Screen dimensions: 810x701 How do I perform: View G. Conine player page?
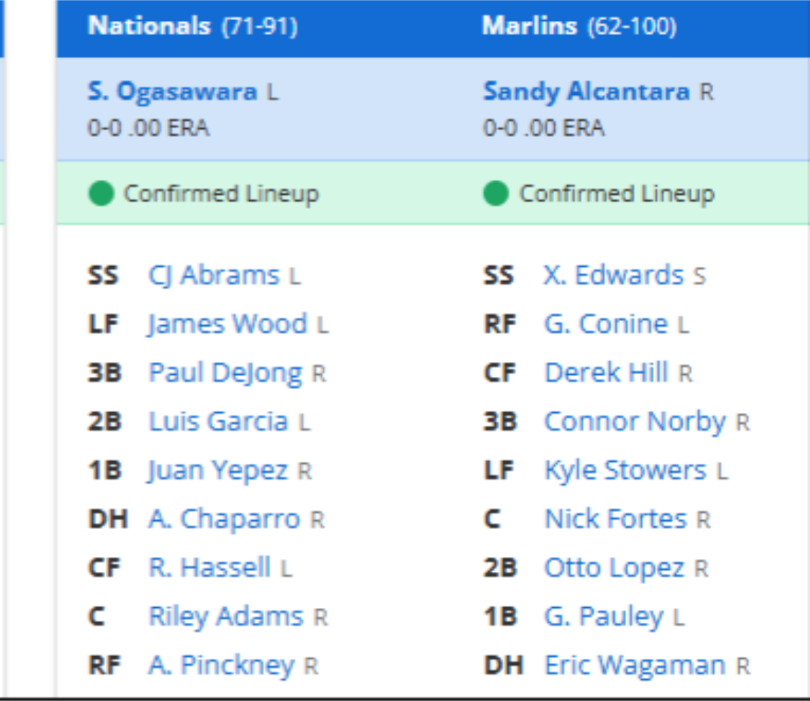(606, 324)
